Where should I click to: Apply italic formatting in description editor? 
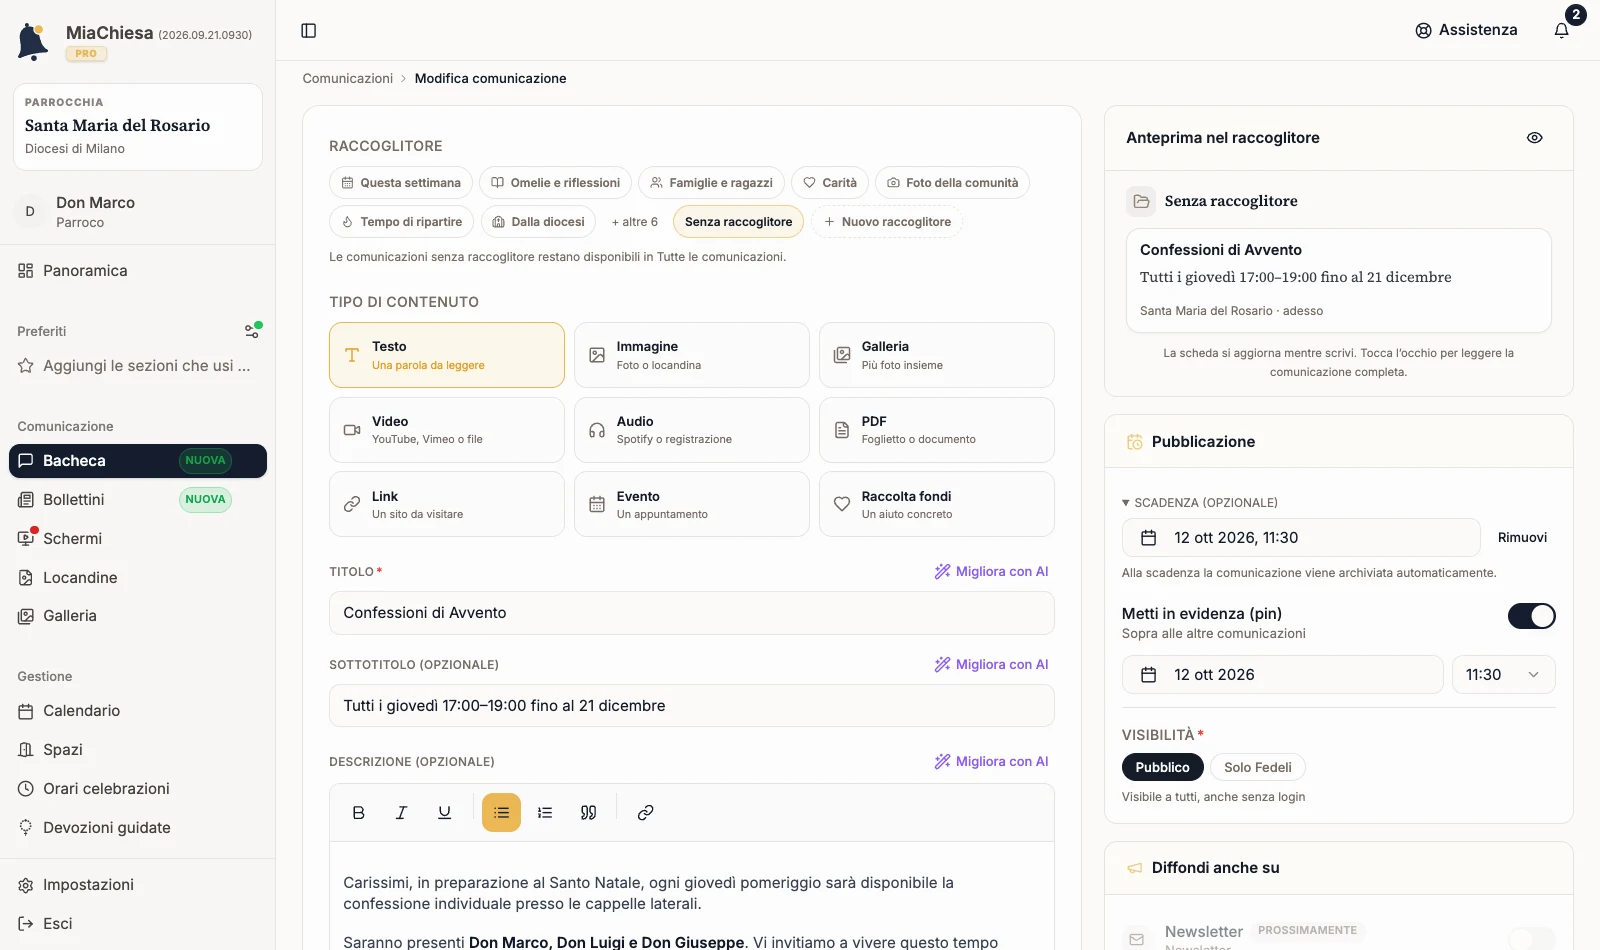402,813
